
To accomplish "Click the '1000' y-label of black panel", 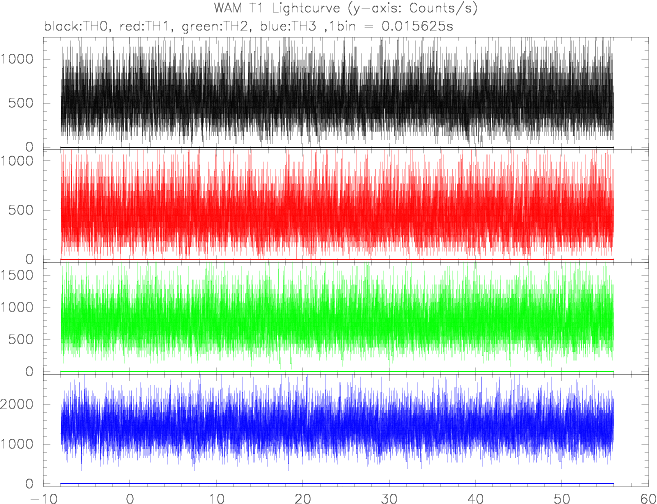I will point(17,59).
